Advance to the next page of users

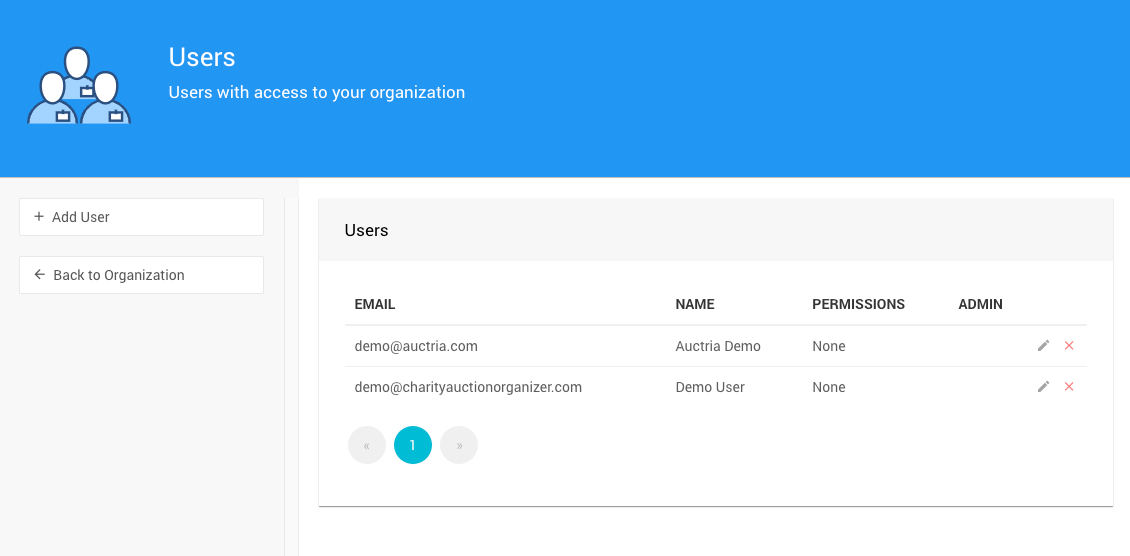[459, 445]
